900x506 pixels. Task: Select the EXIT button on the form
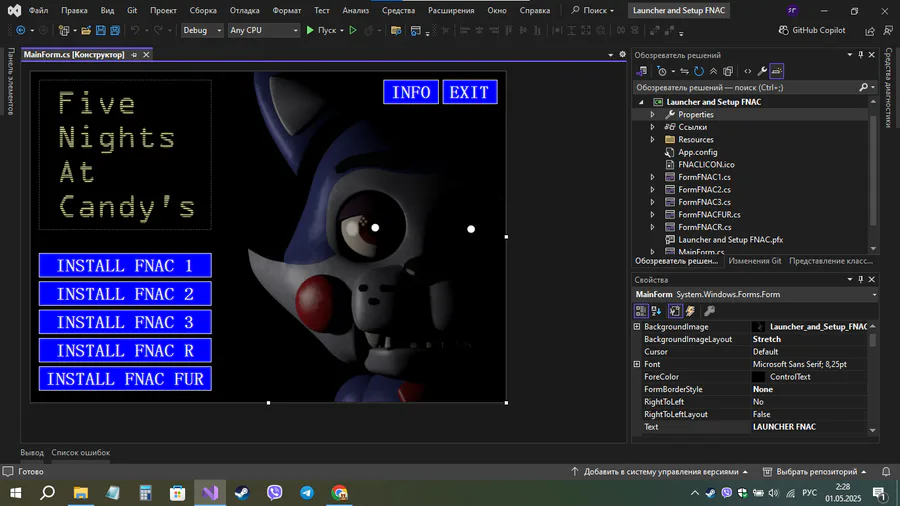(470, 92)
